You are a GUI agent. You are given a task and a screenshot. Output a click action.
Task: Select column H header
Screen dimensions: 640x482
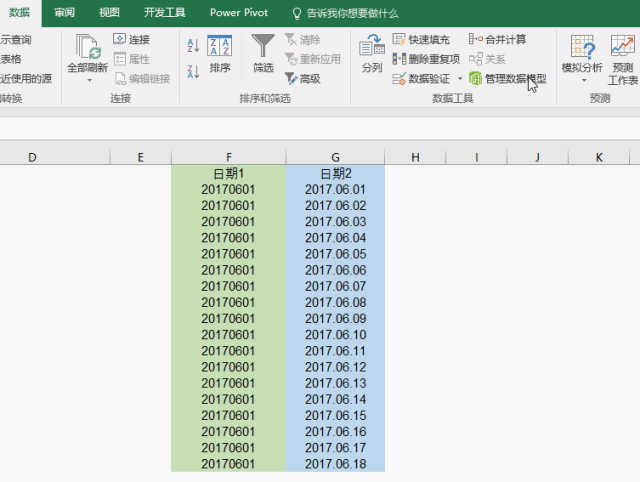coord(415,157)
